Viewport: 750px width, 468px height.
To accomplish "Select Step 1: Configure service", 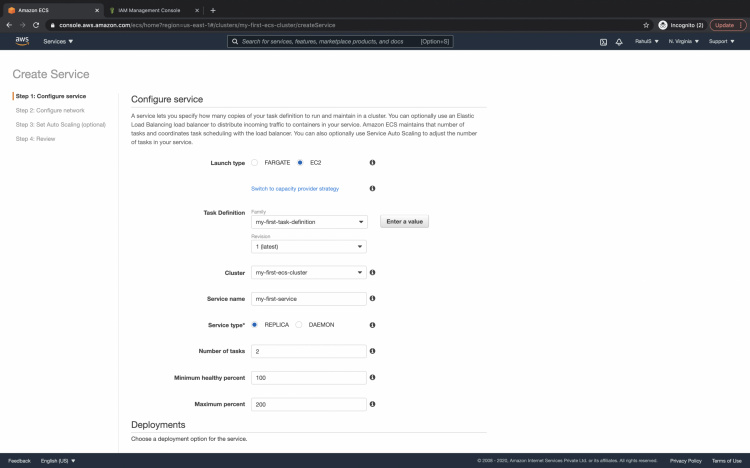I will point(51,96).
